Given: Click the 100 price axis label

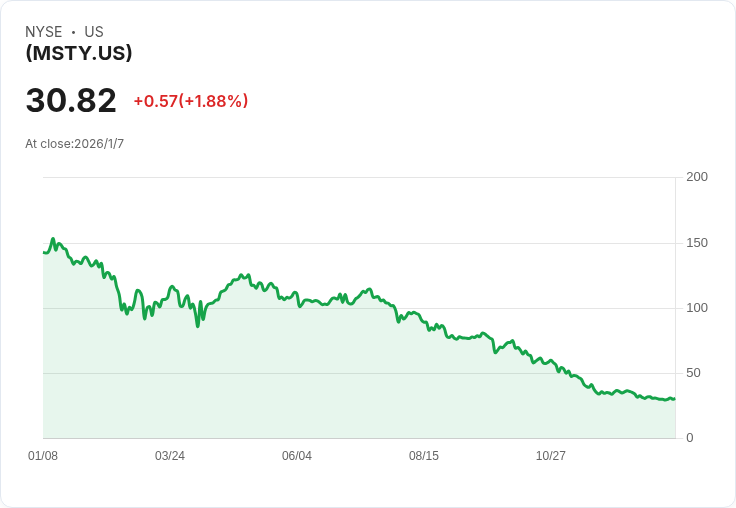Looking at the screenshot, I should click(697, 308).
